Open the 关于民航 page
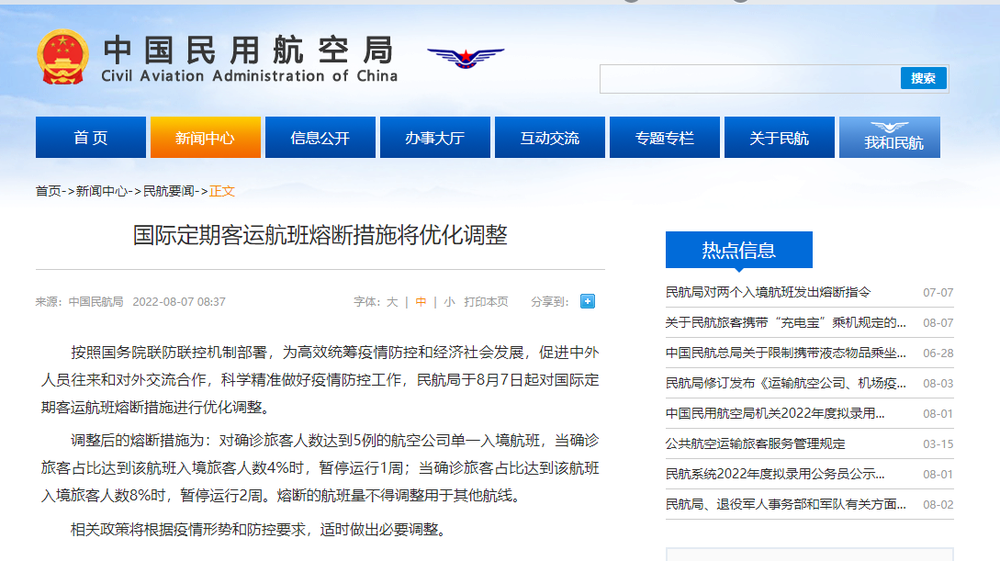 click(779, 138)
